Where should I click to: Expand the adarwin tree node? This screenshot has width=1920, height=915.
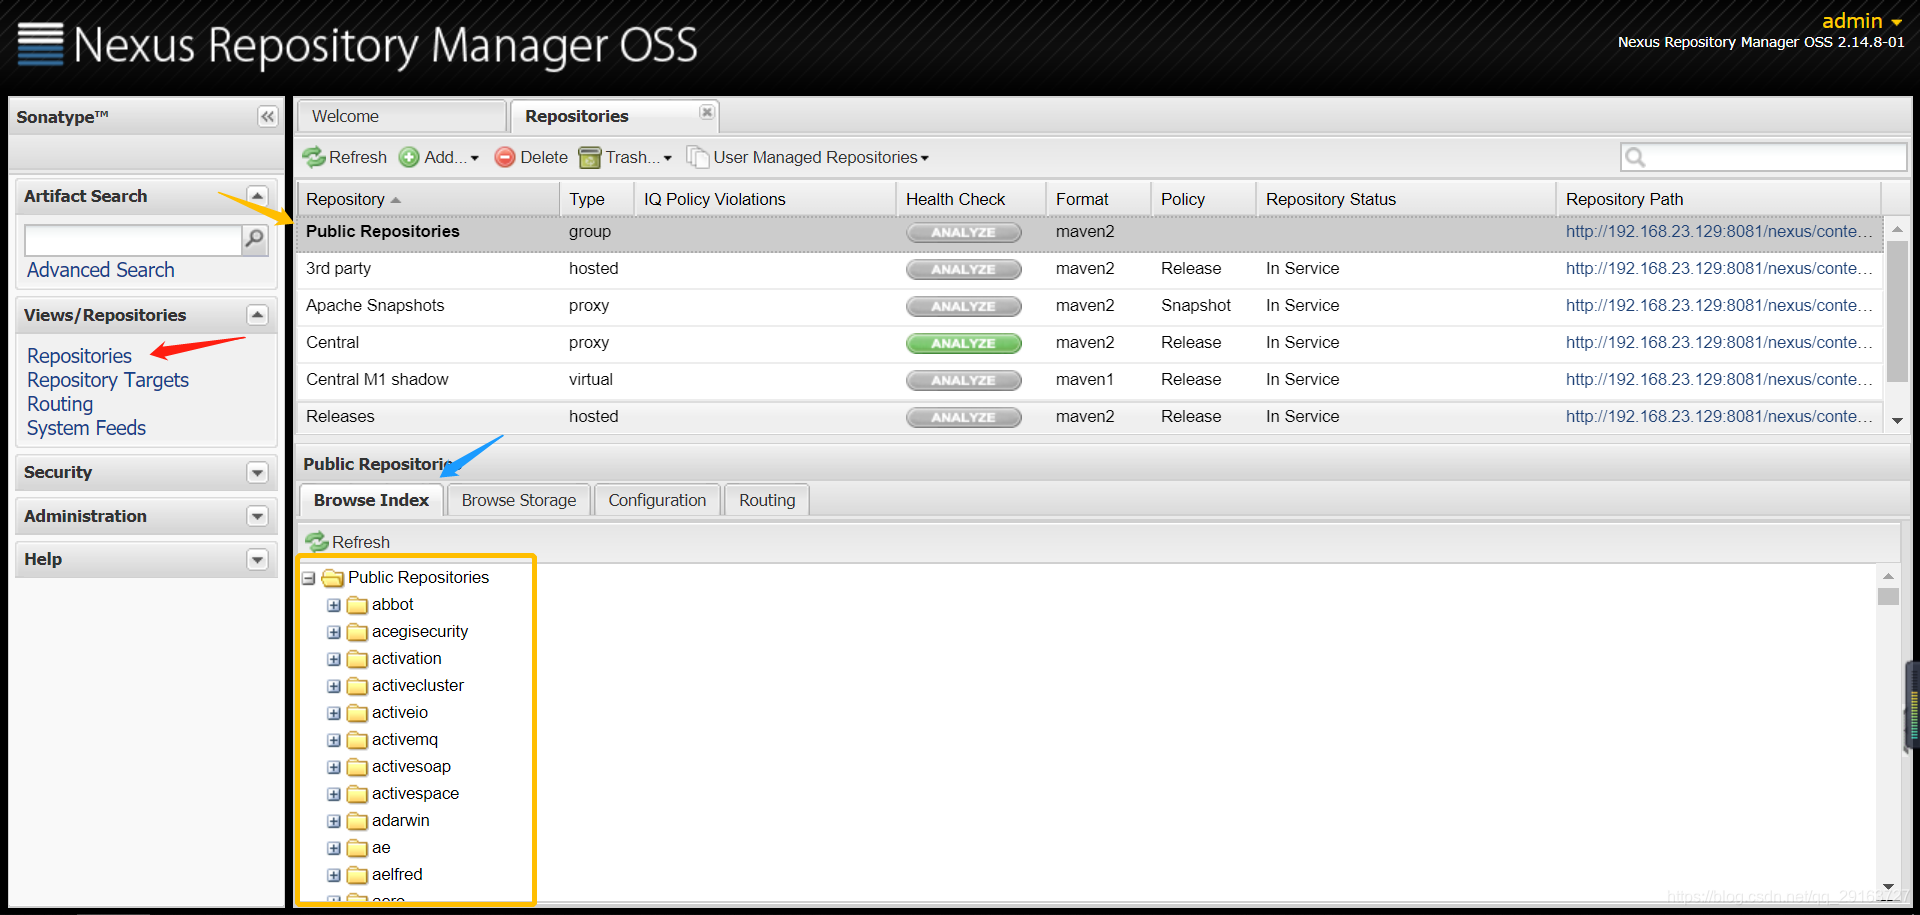(x=334, y=821)
